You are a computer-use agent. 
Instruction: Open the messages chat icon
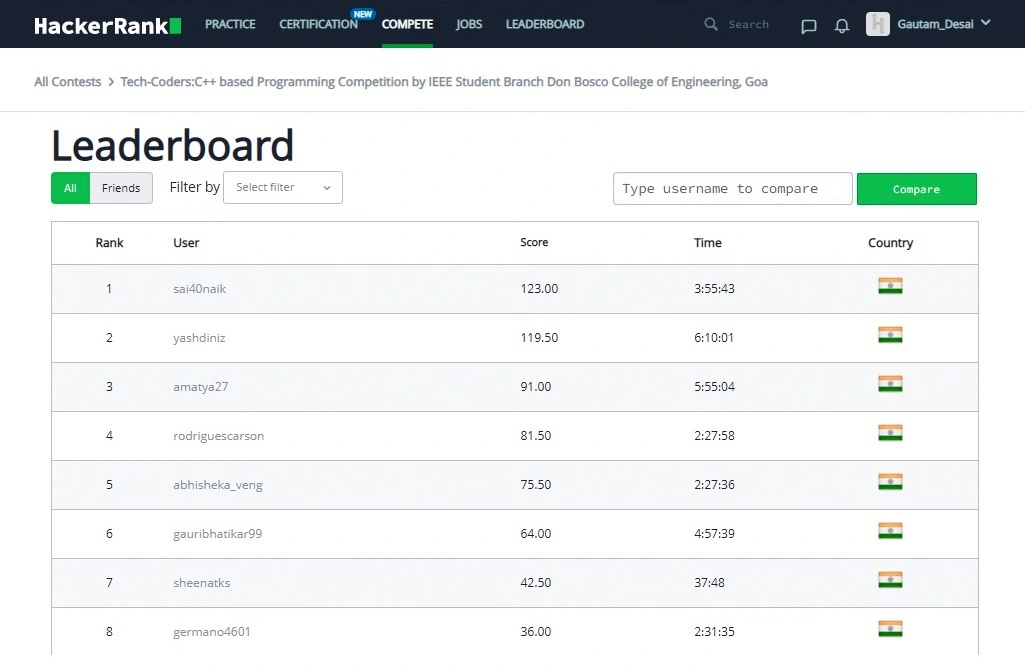click(x=809, y=26)
